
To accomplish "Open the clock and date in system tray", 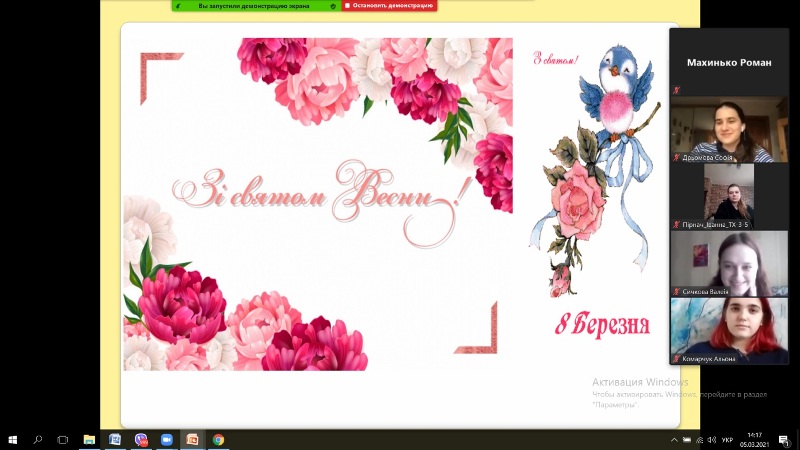I will click(x=754, y=439).
